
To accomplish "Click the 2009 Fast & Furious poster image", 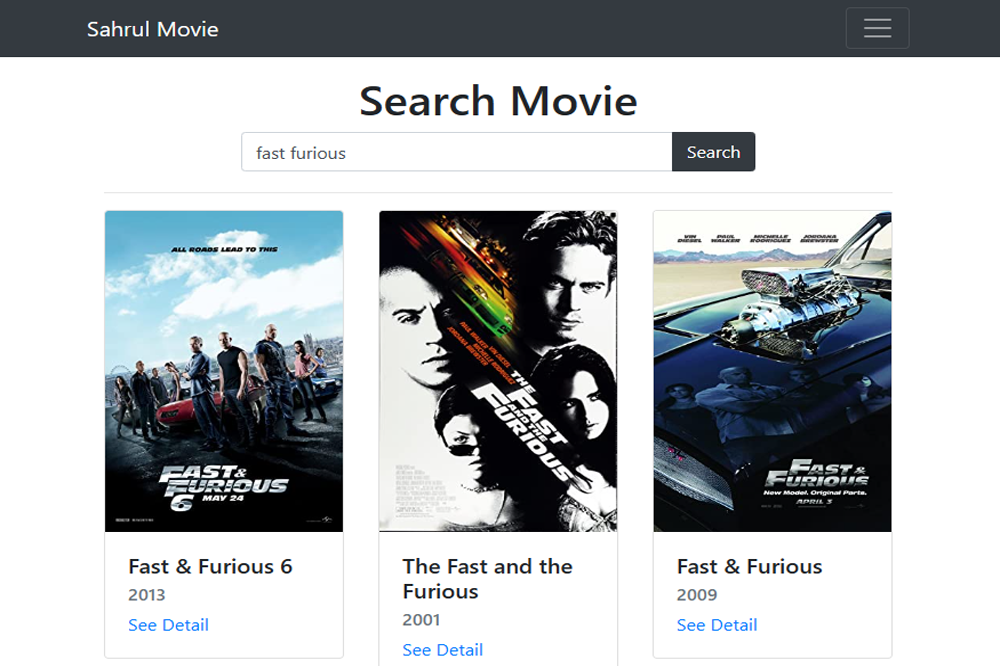I will [x=772, y=370].
